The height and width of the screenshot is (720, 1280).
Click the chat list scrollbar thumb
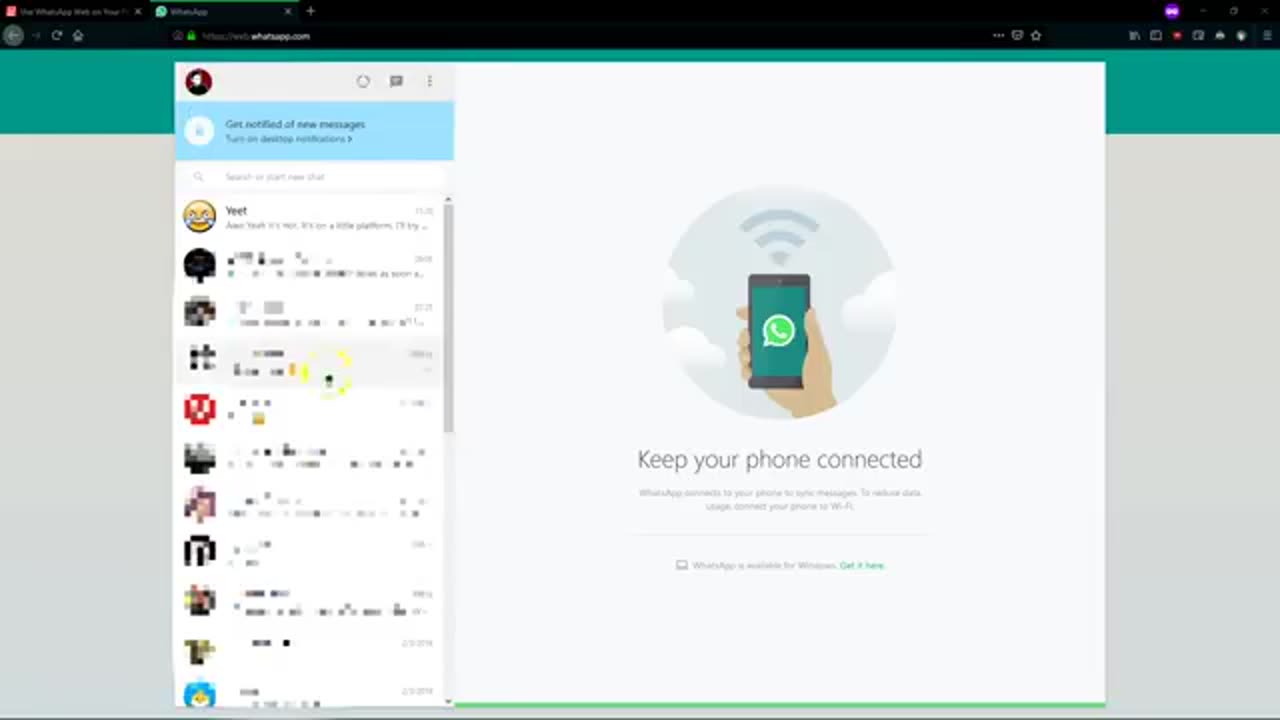[448, 318]
